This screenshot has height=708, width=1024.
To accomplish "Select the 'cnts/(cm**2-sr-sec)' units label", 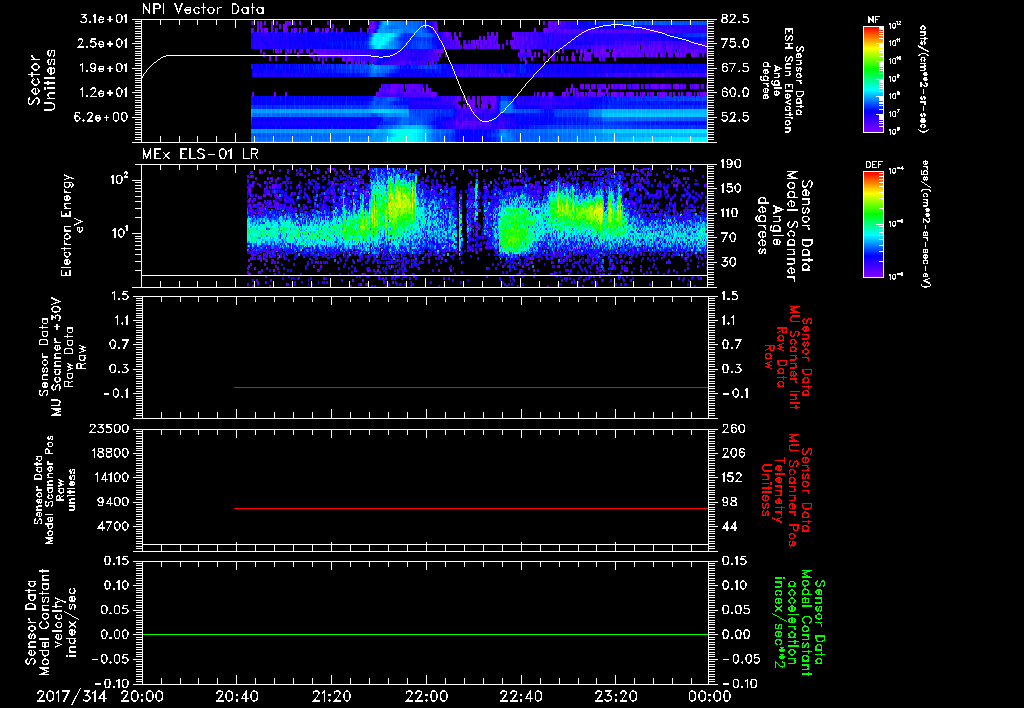I will [923, 79].
